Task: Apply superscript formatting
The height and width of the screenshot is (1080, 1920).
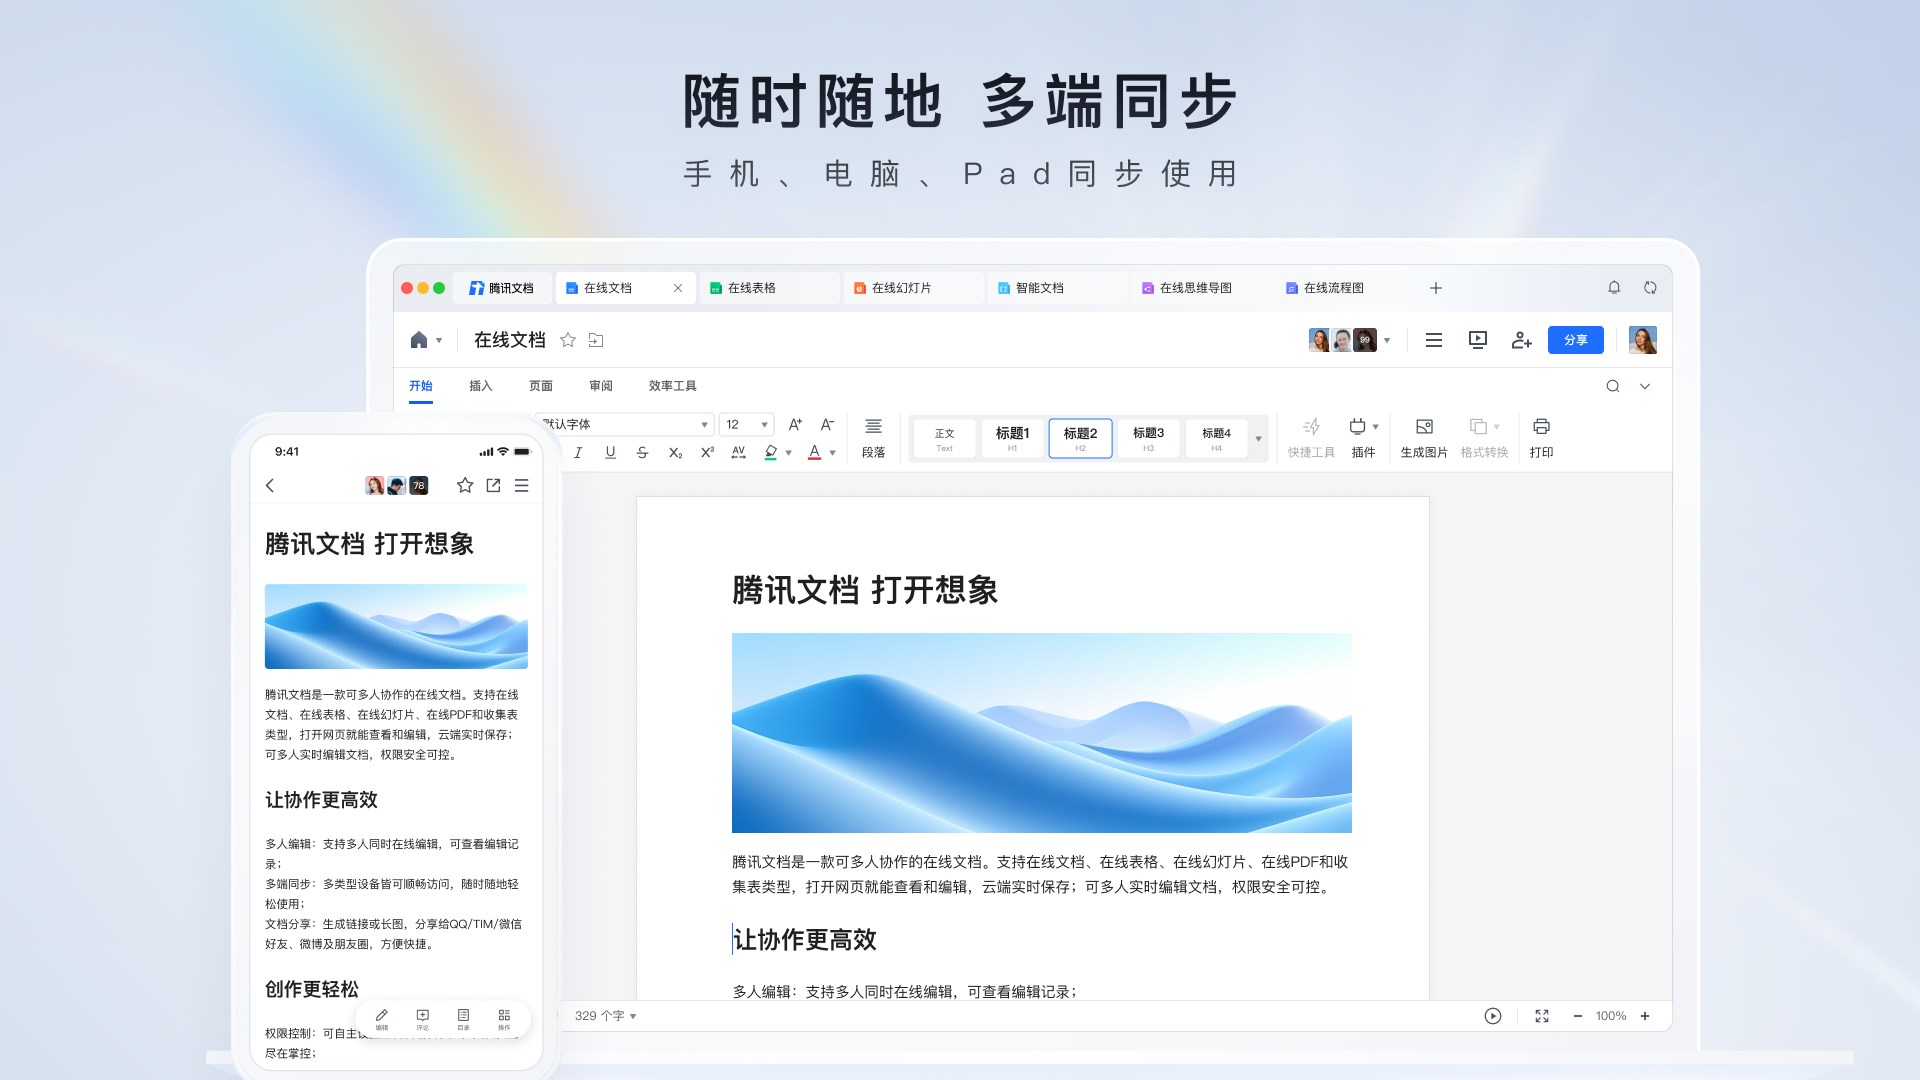Action: point(707,452)
